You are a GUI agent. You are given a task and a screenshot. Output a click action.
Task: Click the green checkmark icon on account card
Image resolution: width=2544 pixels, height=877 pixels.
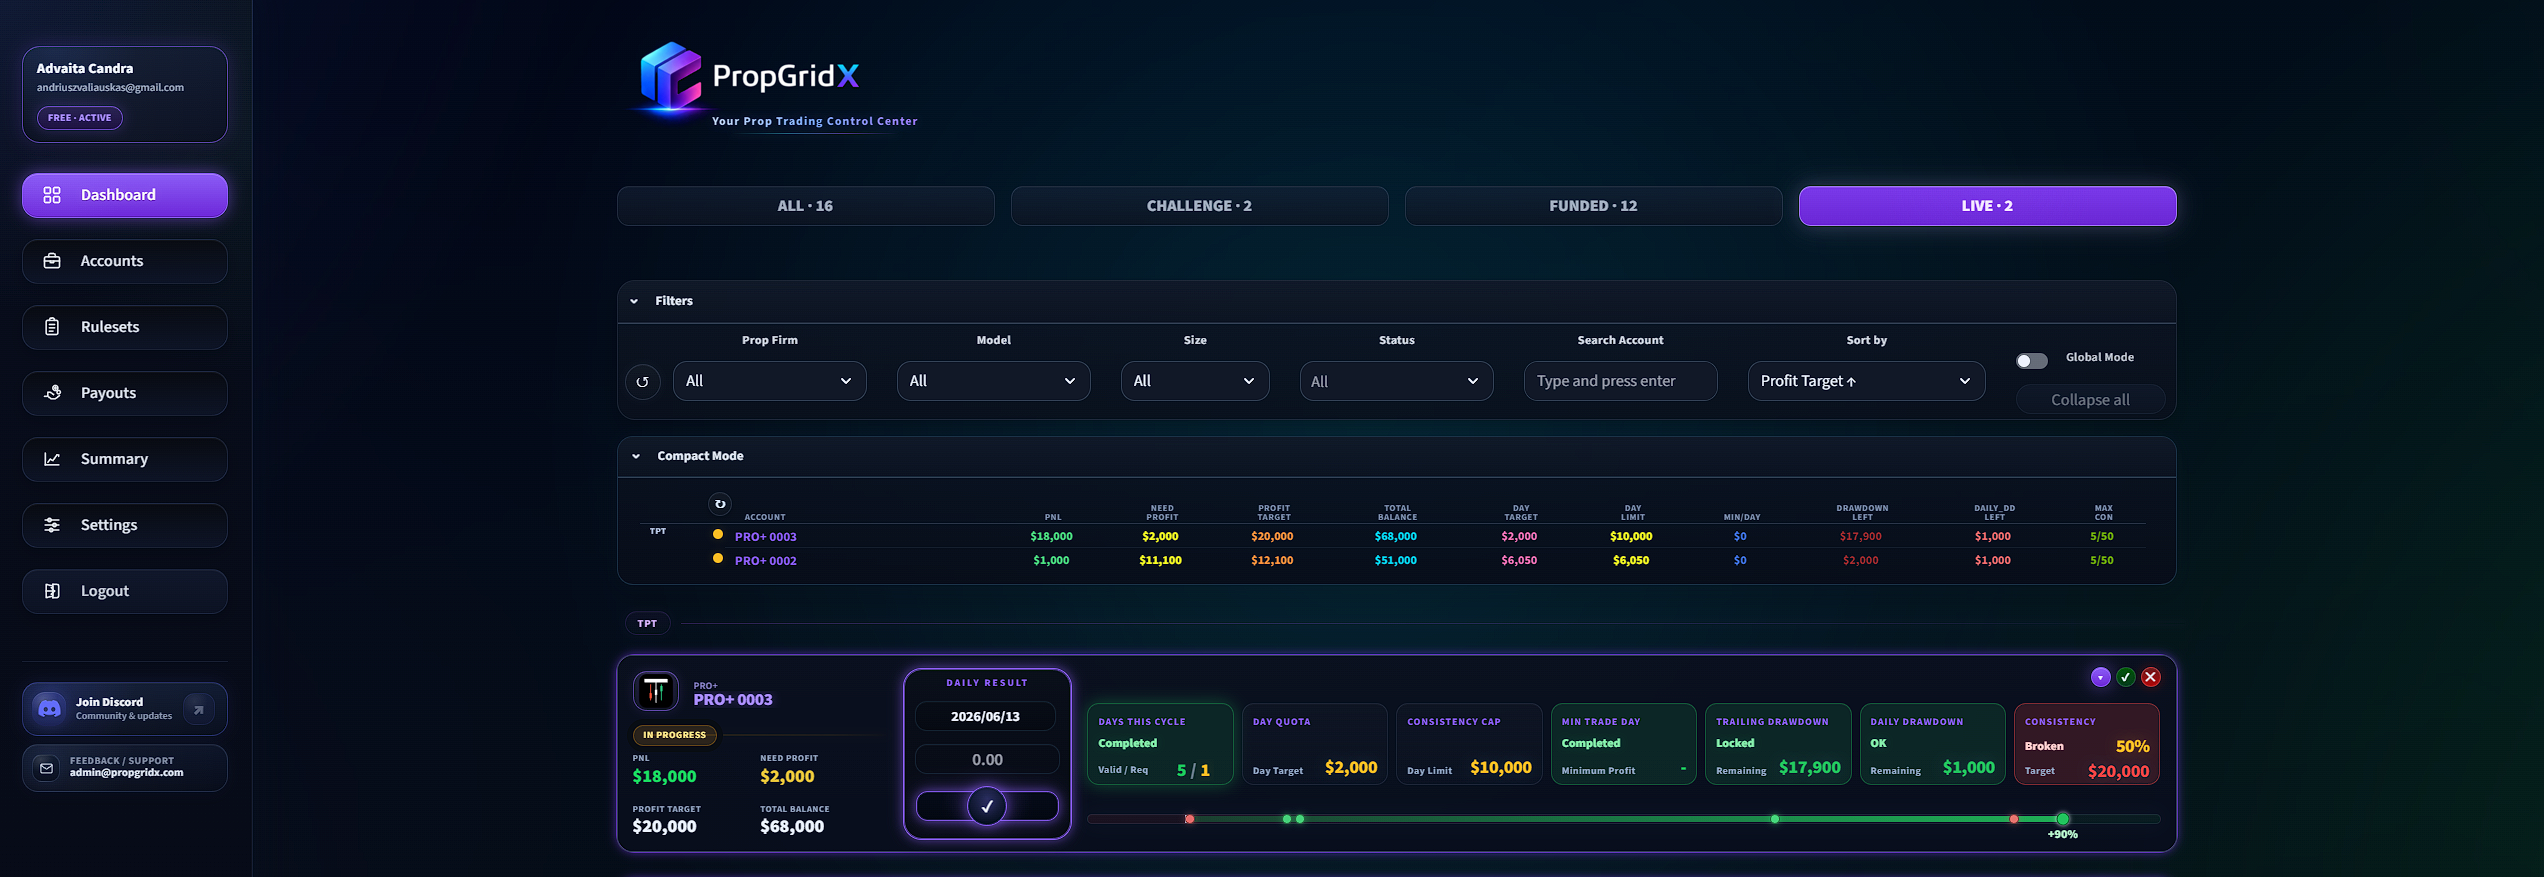(x=2126, y=678)
